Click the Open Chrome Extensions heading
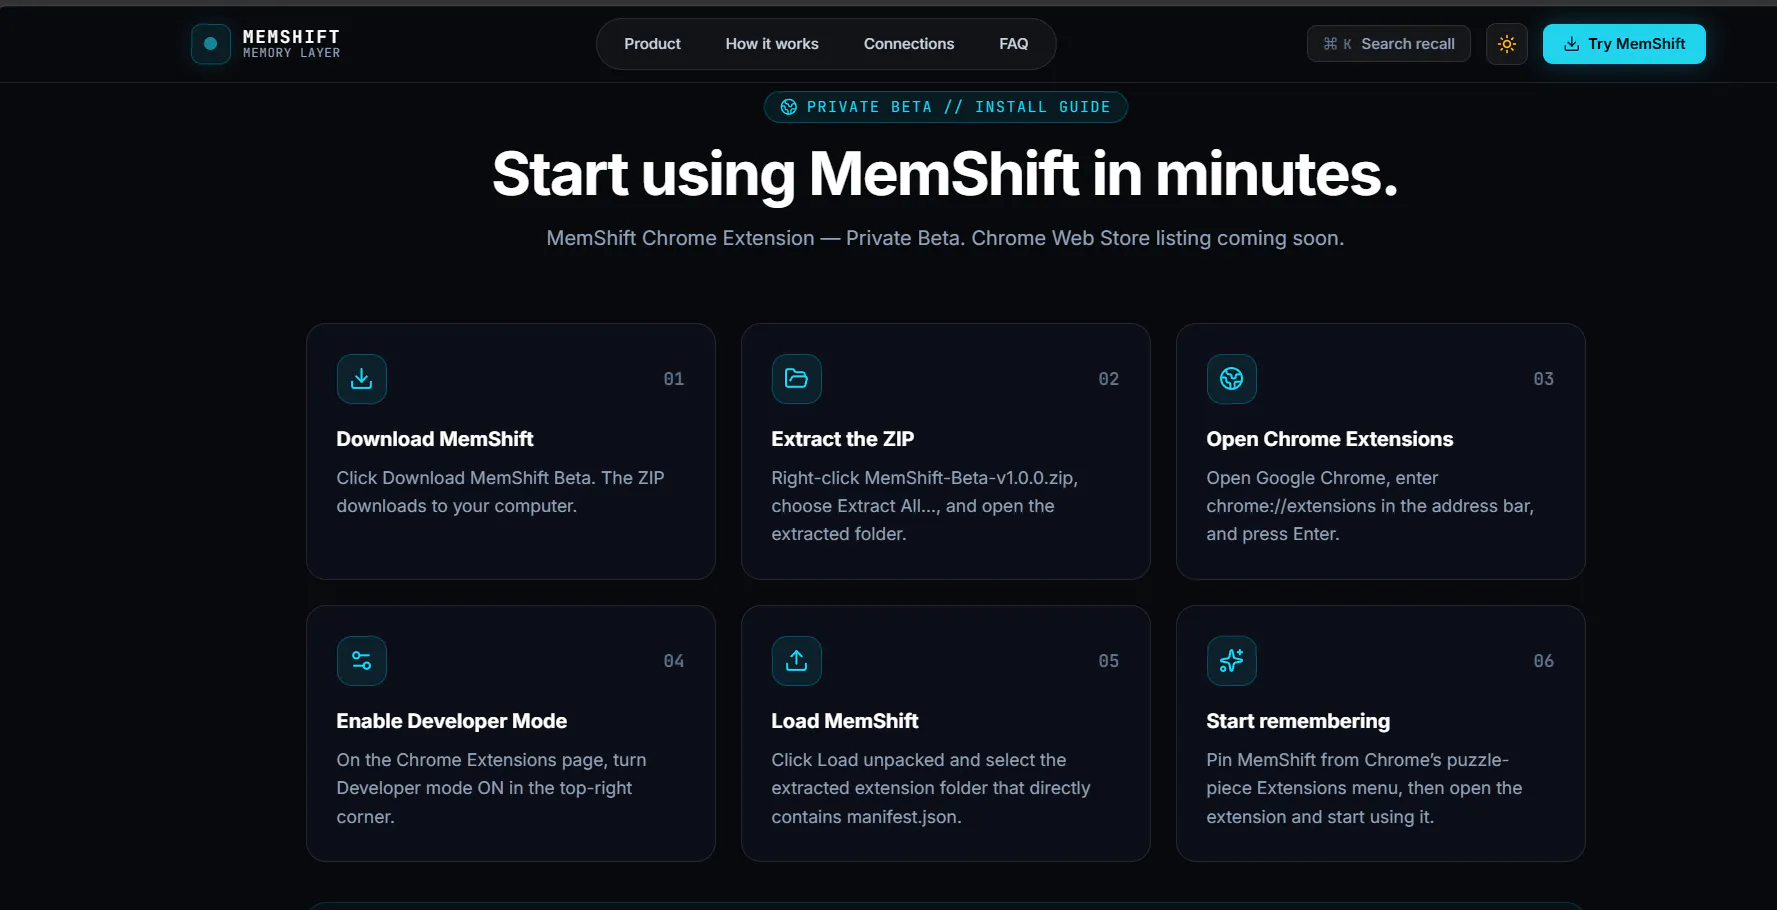The height and width of the screenshot is (910, 1777). pos(1330,439)
